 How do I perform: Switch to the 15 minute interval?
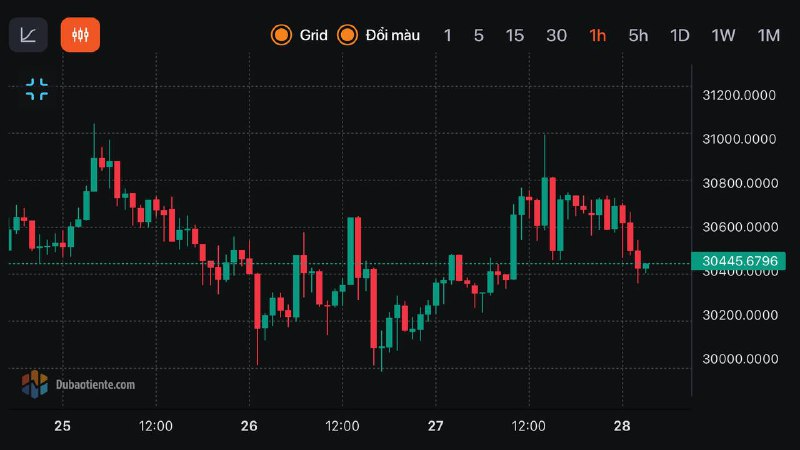pyautogui.click(x=514, y=35)
